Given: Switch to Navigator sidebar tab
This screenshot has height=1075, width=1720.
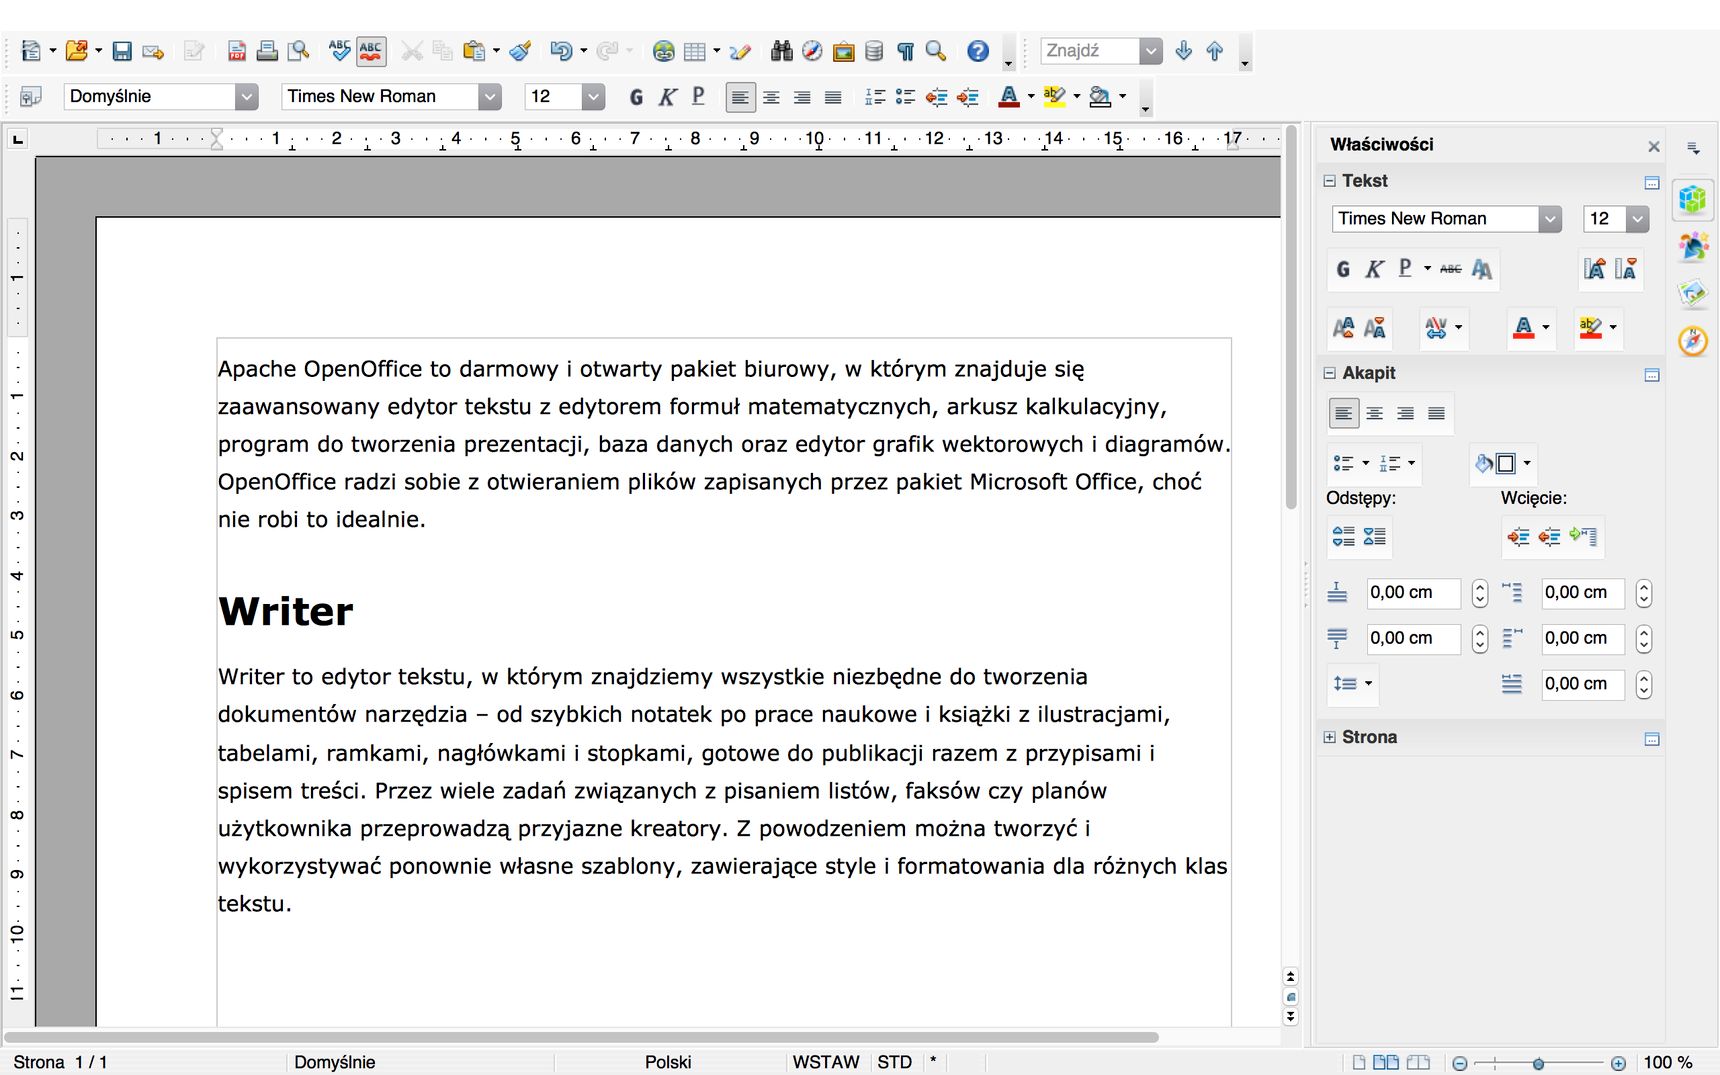Looking at the screenshot, I should [x=1693, y=341].
